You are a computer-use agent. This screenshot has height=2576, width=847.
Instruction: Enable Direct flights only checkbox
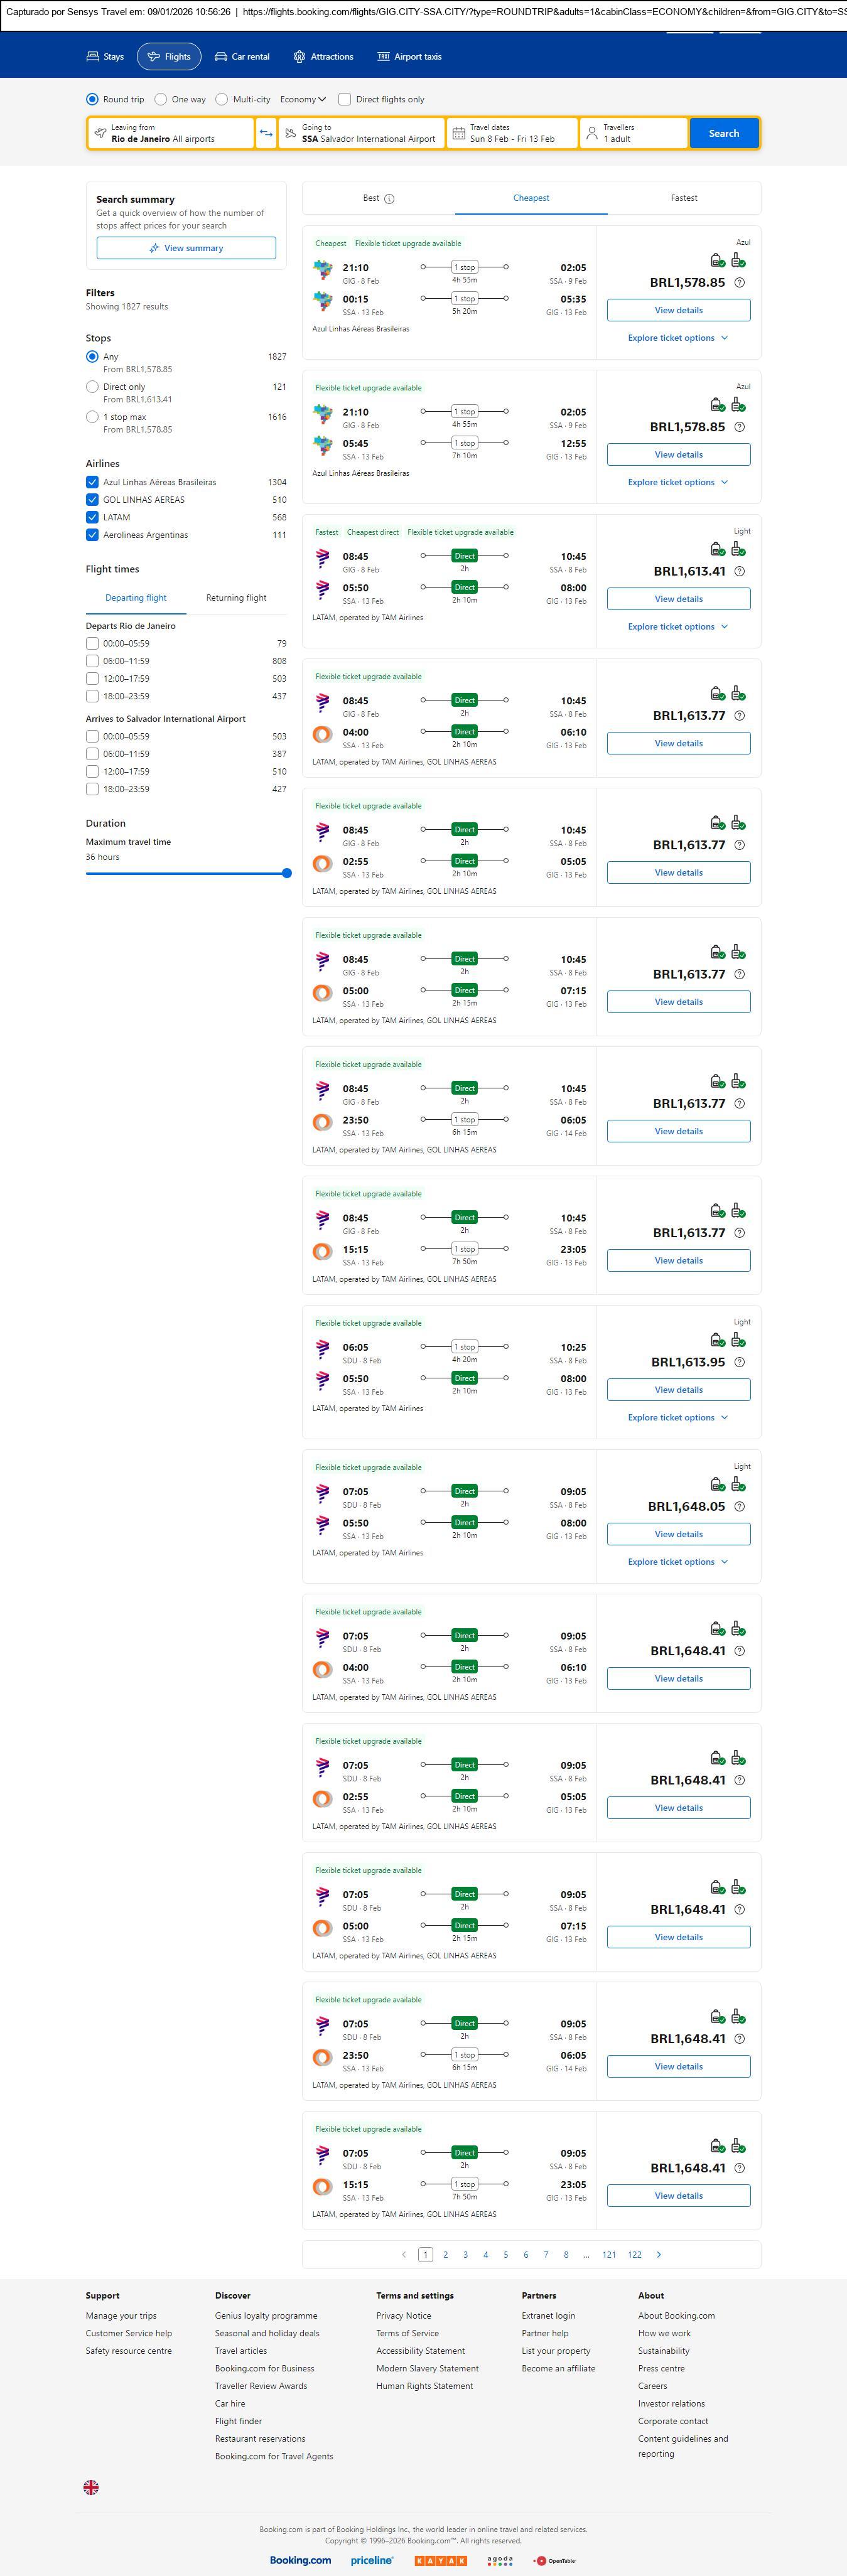[345, 99]
